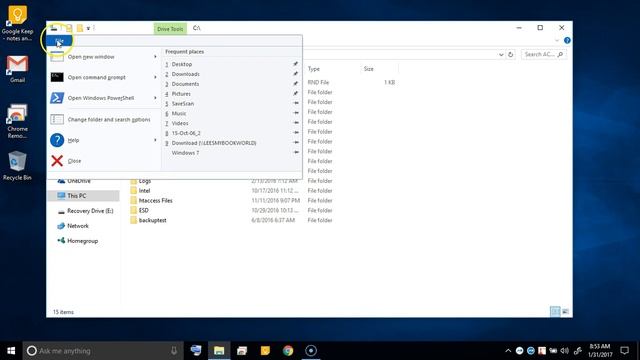Expand Open command prompt submenu arrow
The width and height of the screenshot is (640, 360).
pos(155,77)
